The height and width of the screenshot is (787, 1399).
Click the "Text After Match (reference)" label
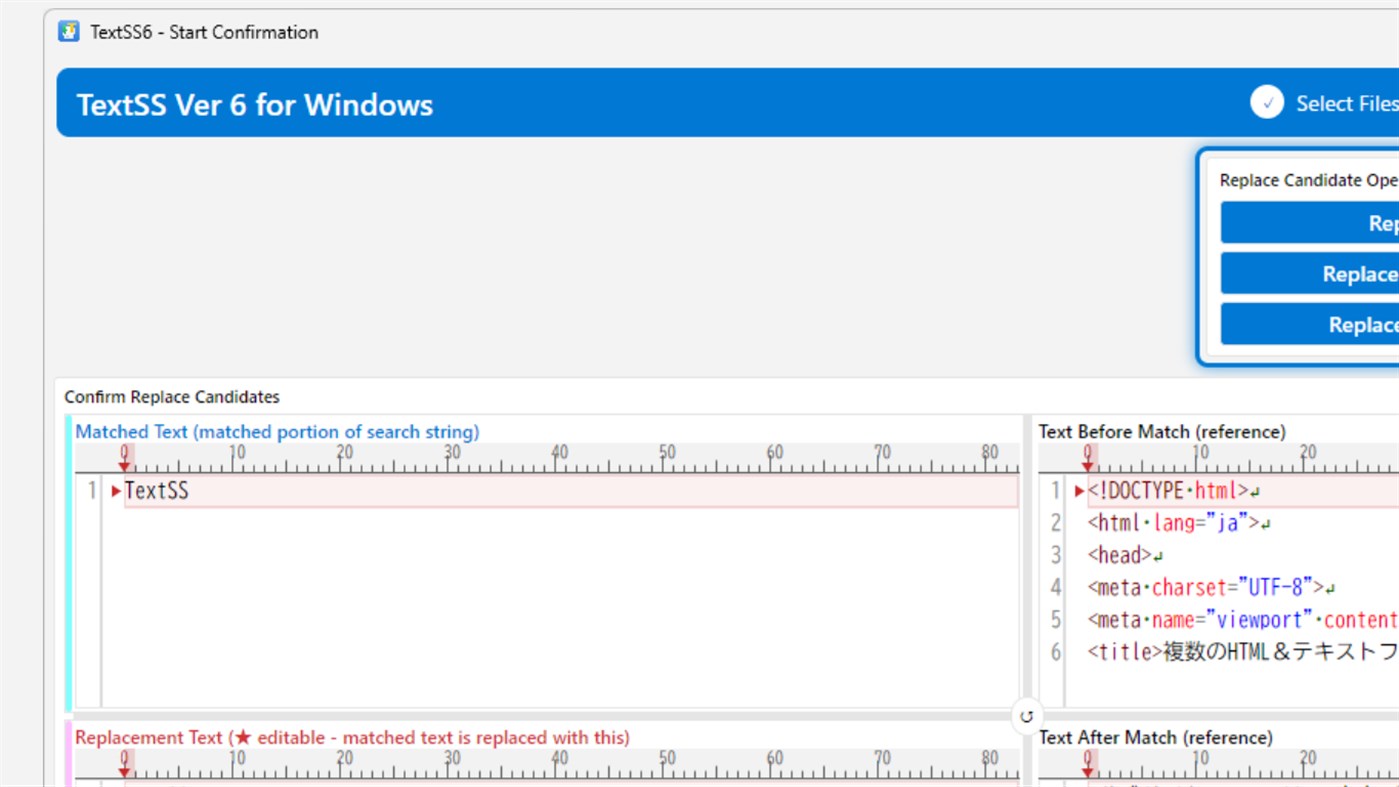click(1156, 738)
